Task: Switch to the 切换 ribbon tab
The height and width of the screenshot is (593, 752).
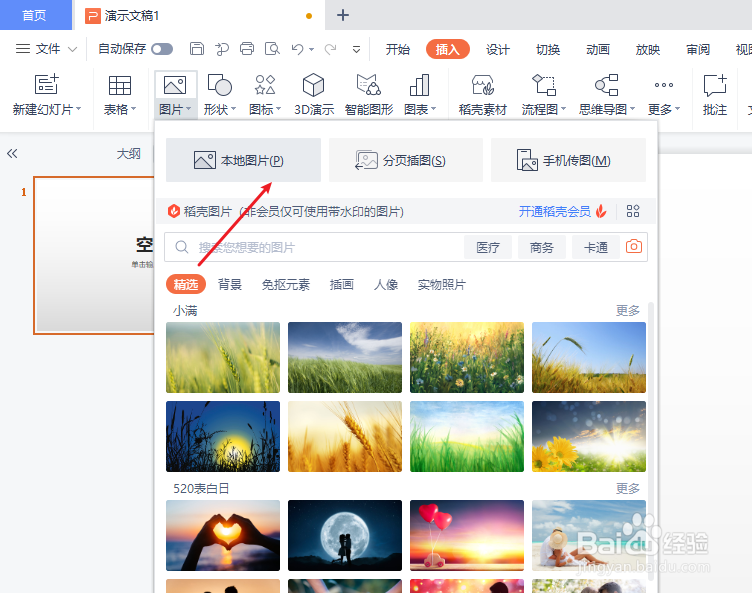Action: click(x=548, y=49)
